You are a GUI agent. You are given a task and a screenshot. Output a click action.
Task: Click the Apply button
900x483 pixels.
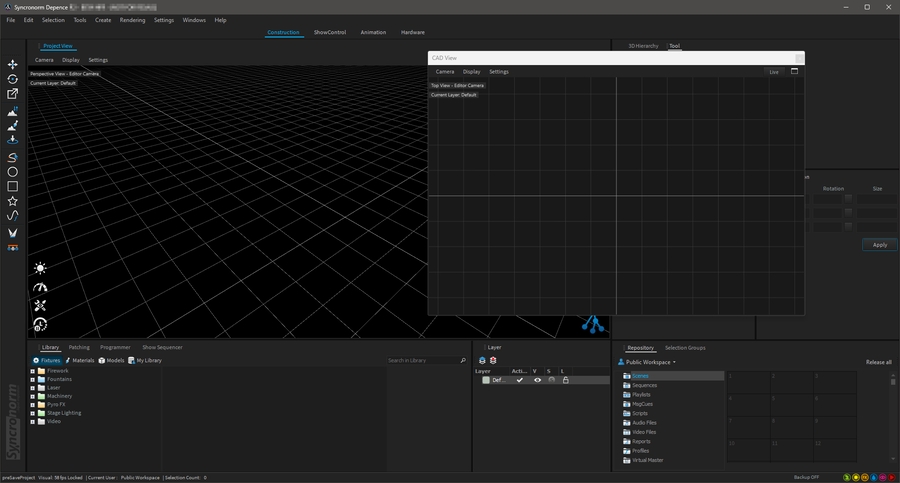tap(879, 245)
